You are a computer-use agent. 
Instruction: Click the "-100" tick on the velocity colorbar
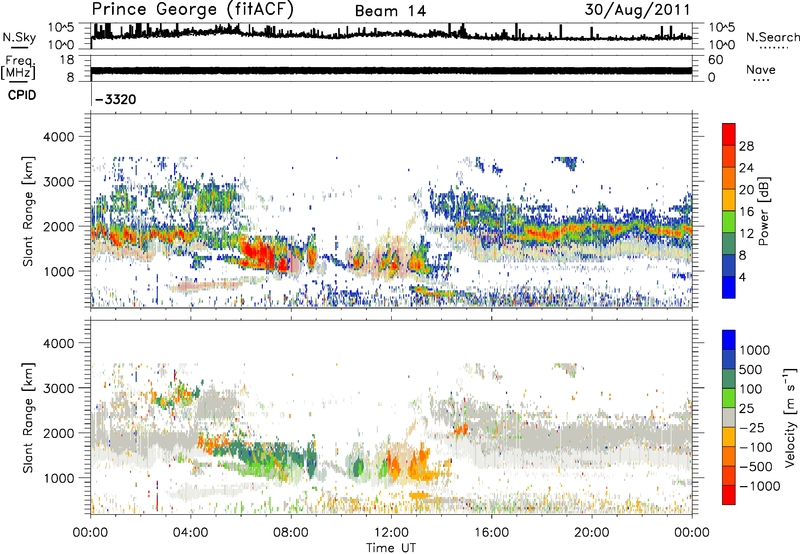tap(756, 447)
